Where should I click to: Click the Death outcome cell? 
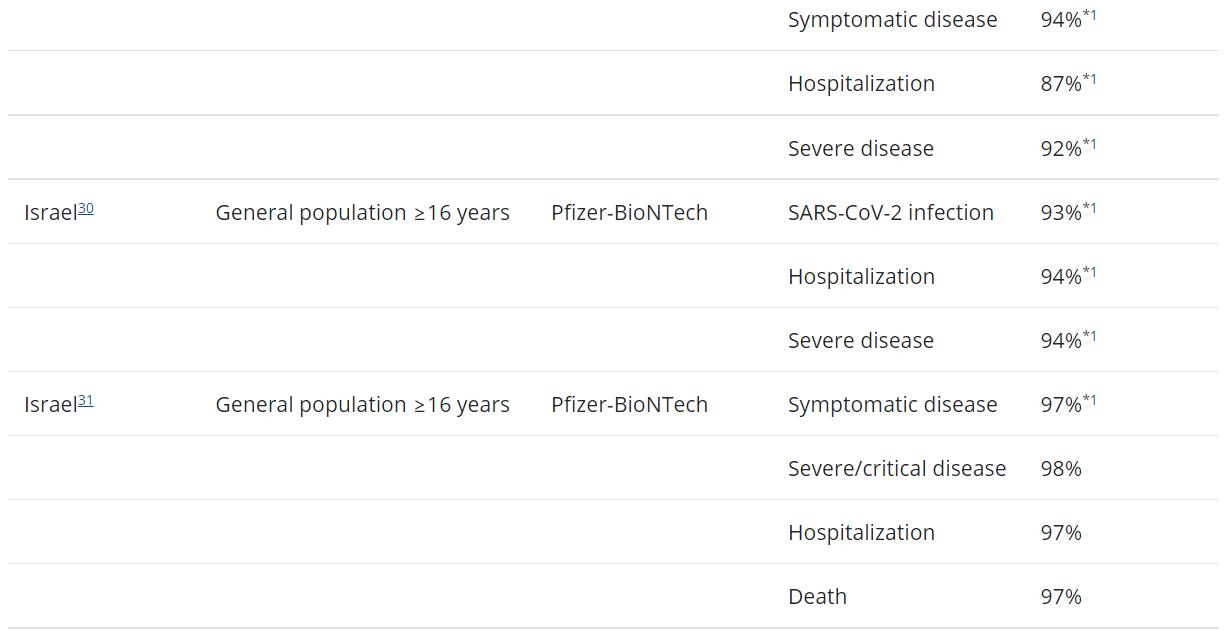(x=817, y=597)
